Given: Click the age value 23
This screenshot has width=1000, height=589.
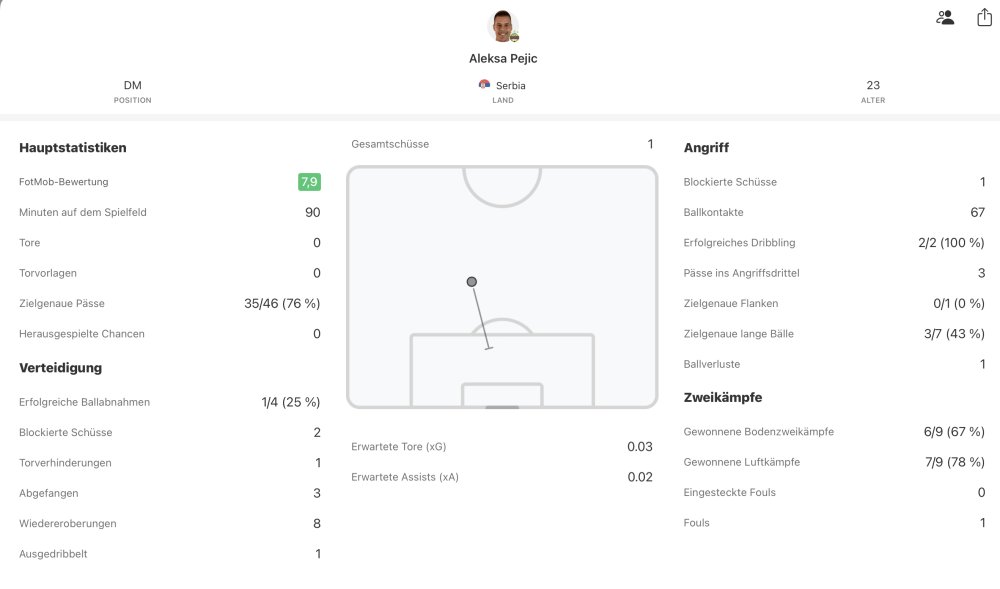Looking at the screenshot, I should point(873,86).
